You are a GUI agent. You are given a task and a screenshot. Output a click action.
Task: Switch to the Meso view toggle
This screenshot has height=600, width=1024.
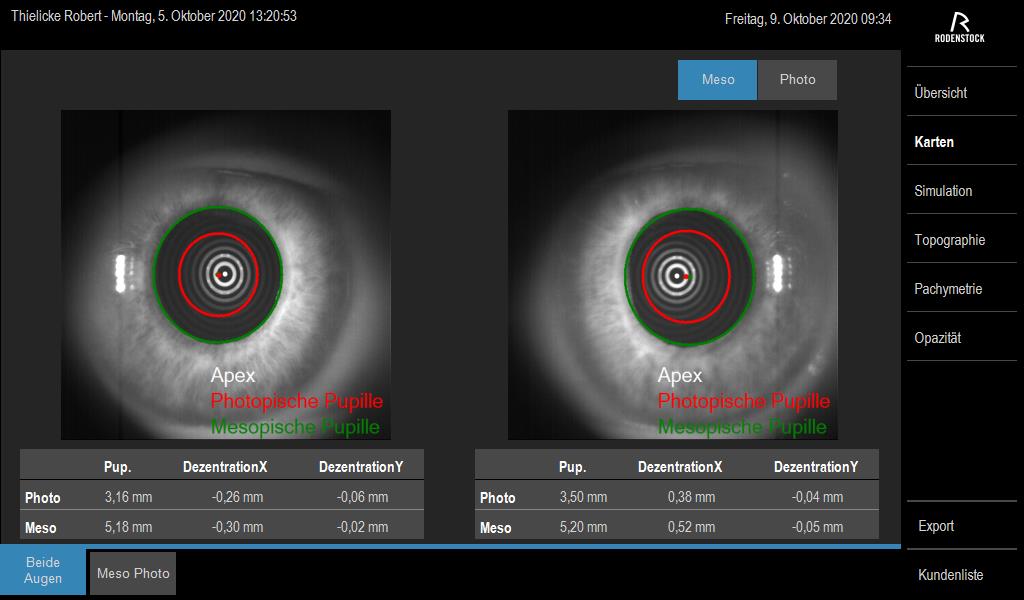[717, 80]
